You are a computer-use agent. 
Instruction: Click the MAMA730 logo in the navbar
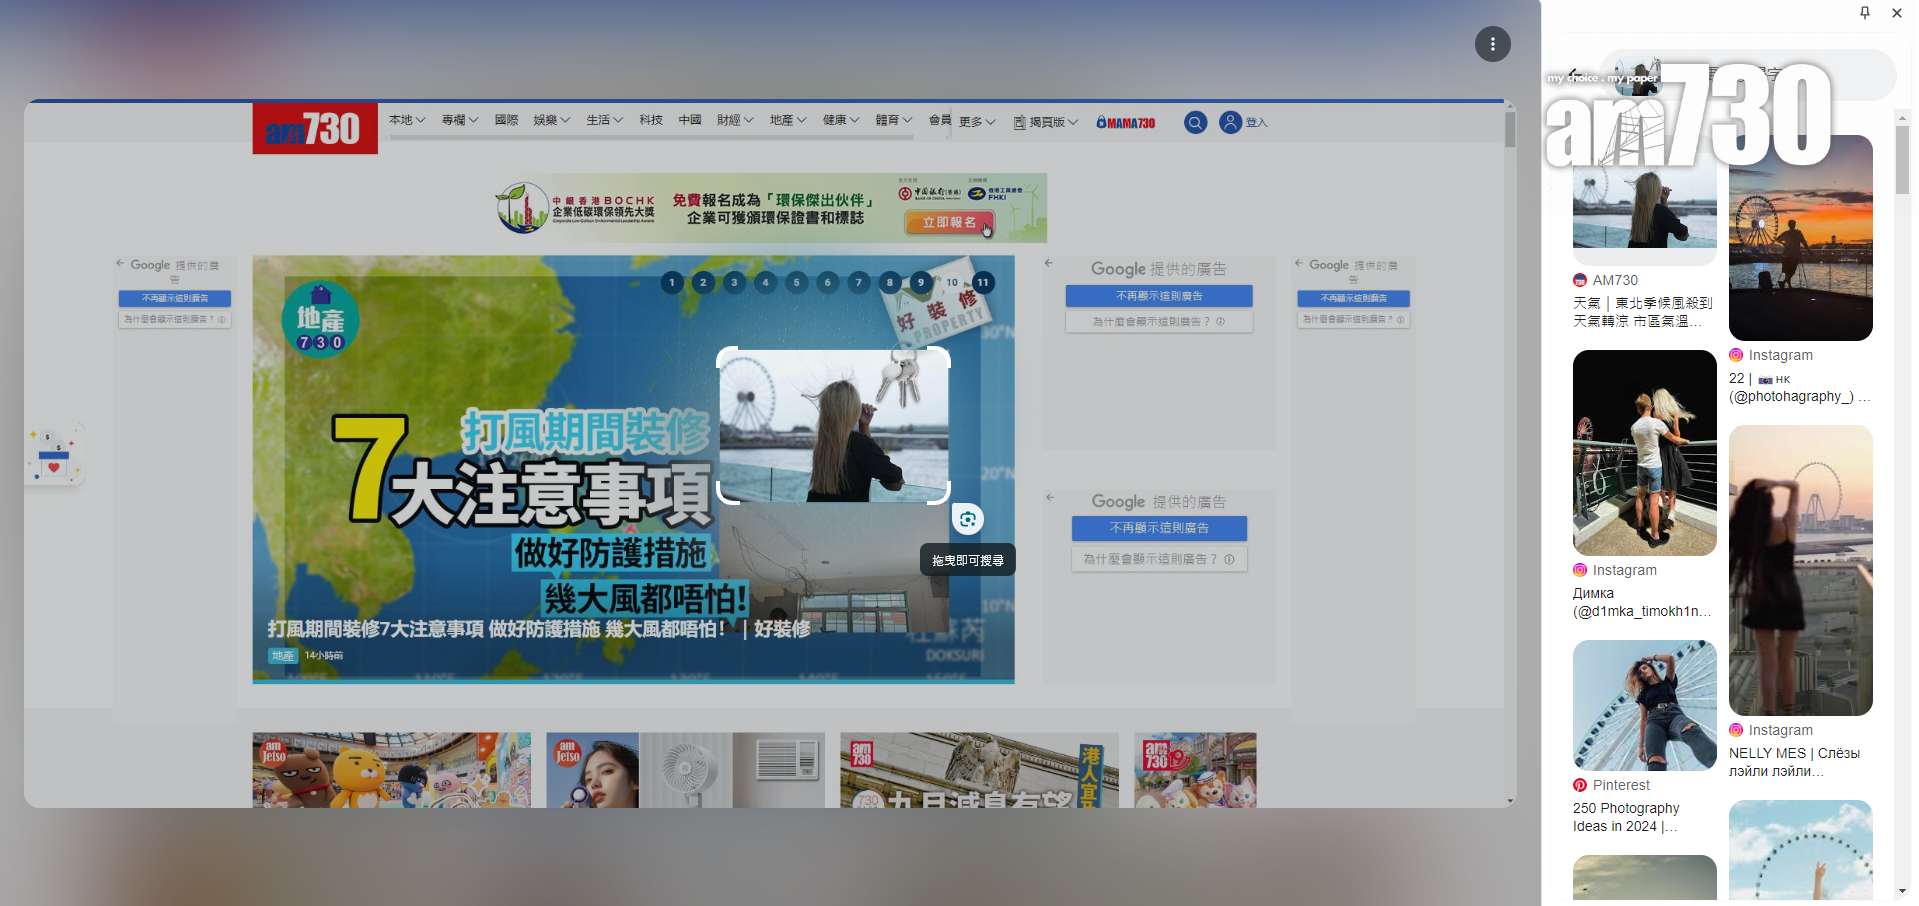[x=1125, y=122]
